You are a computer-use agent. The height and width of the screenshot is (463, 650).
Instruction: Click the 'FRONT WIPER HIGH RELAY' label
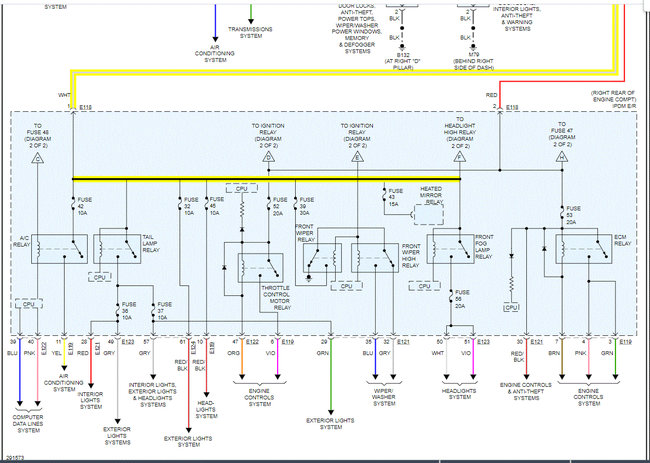coord(411,256)
